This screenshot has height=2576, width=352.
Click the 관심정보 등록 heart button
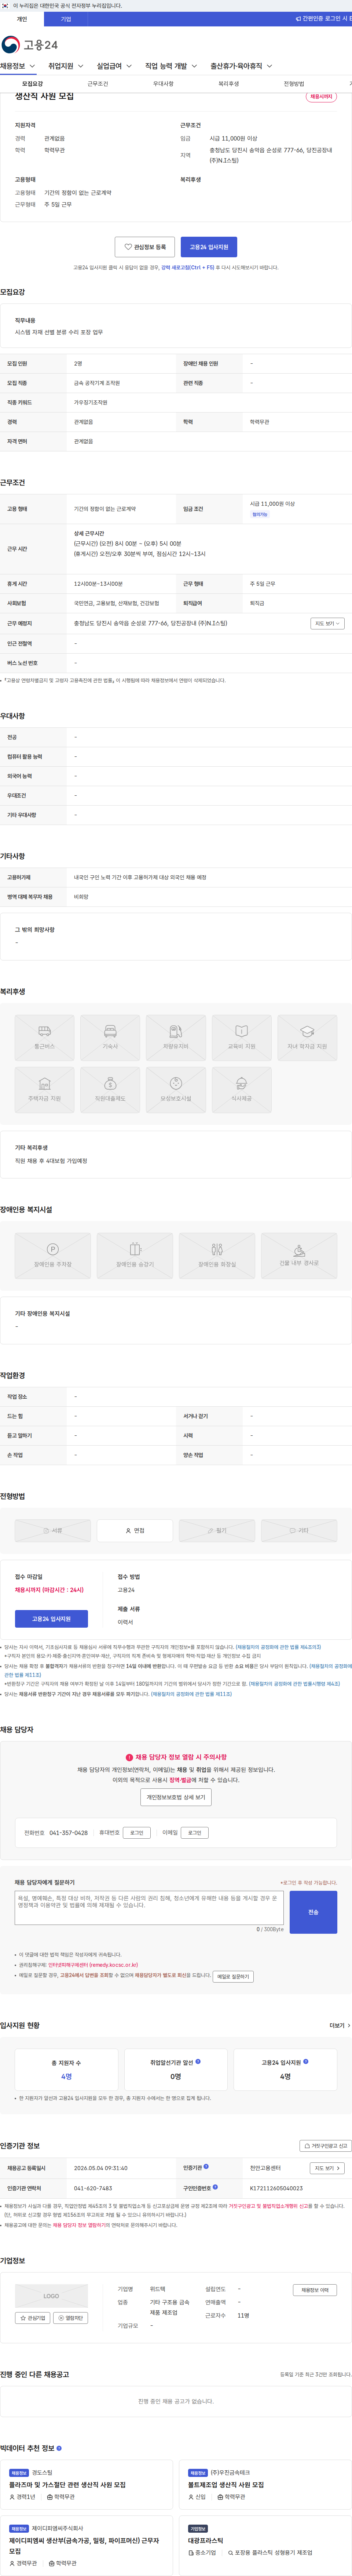145,247
